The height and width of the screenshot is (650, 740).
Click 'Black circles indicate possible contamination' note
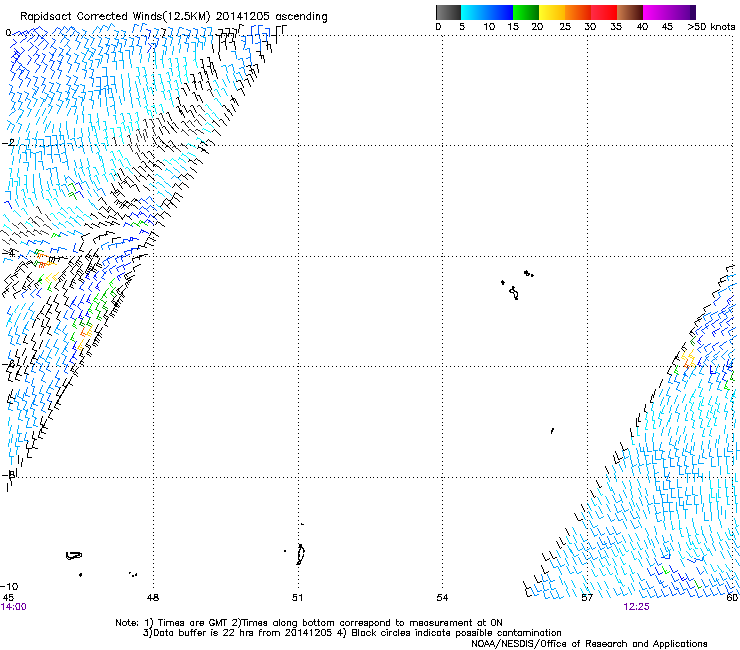tap(456, 633)
